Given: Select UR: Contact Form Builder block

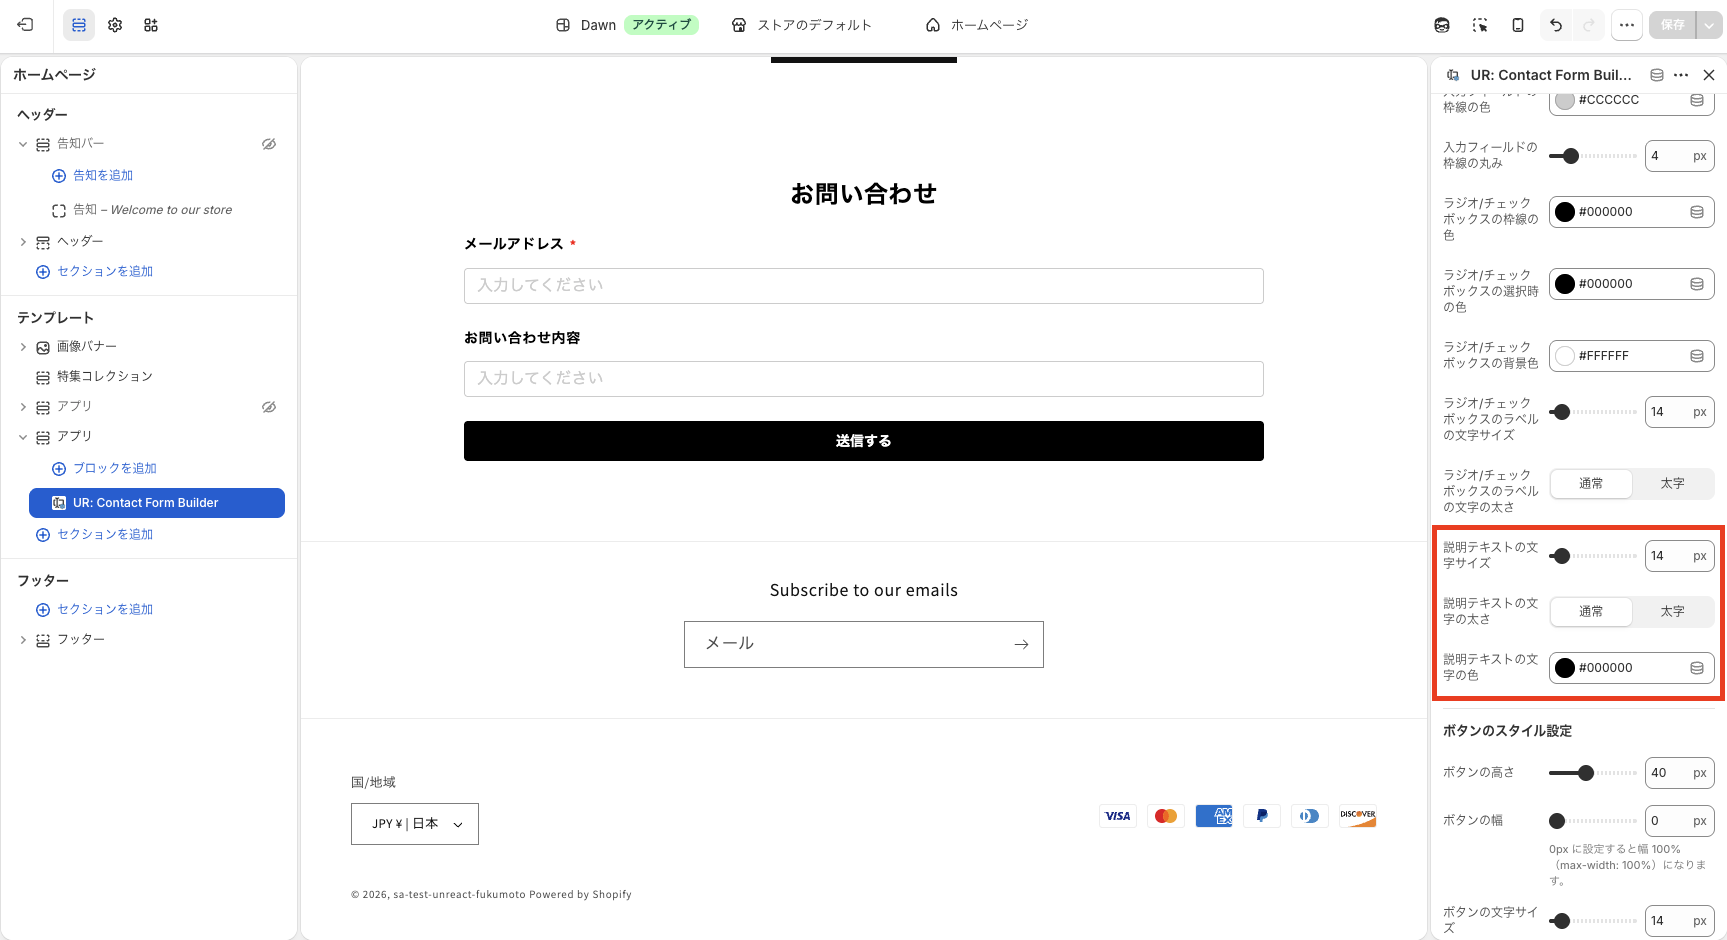Looking at the screenshot, I should click(x=157, y=503).
